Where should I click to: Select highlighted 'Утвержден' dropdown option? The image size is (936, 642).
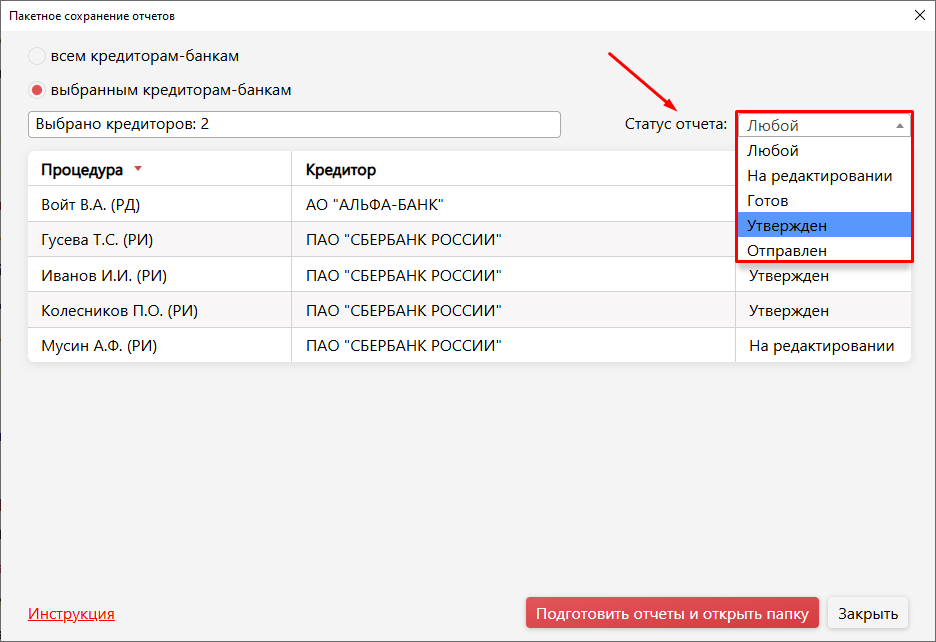pyautogui.click(x=786, y=226)
